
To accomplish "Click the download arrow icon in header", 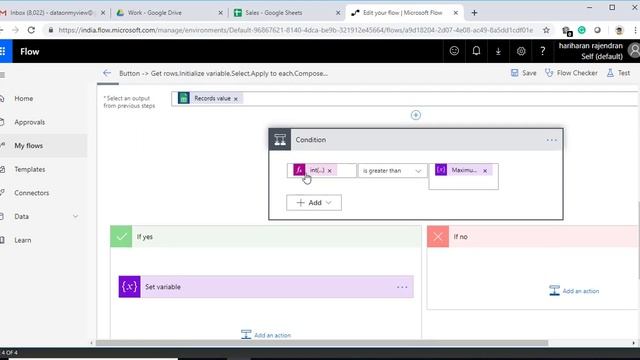I will coord(498,51).
